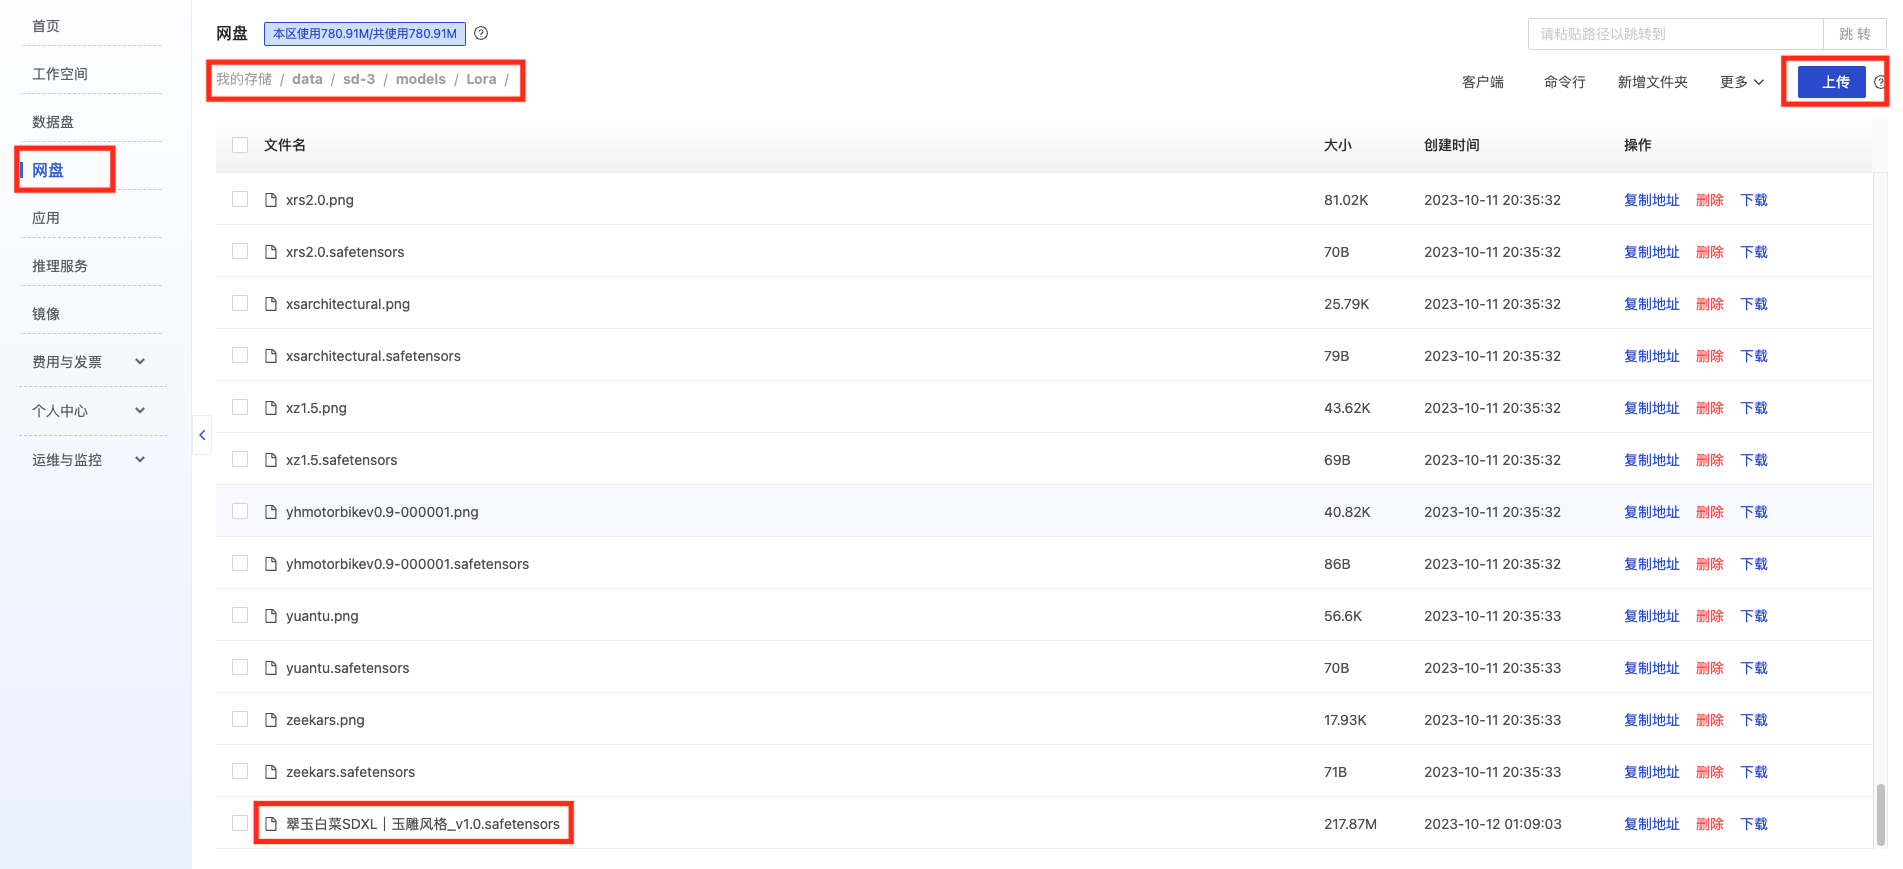Open 工作空间 in the sidebar
Screen dimensions: 1903x869
click(60, 74)
